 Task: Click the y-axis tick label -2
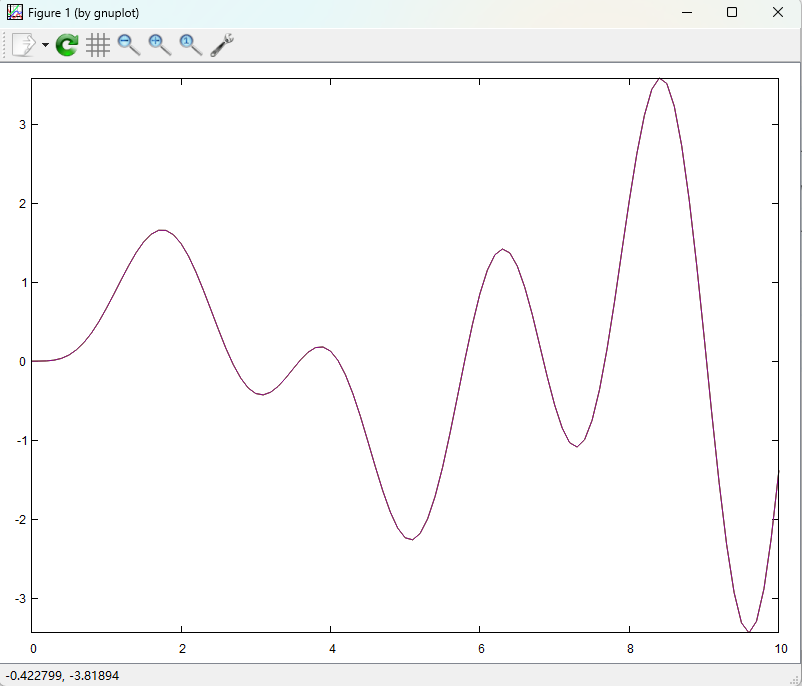[18, 519]
